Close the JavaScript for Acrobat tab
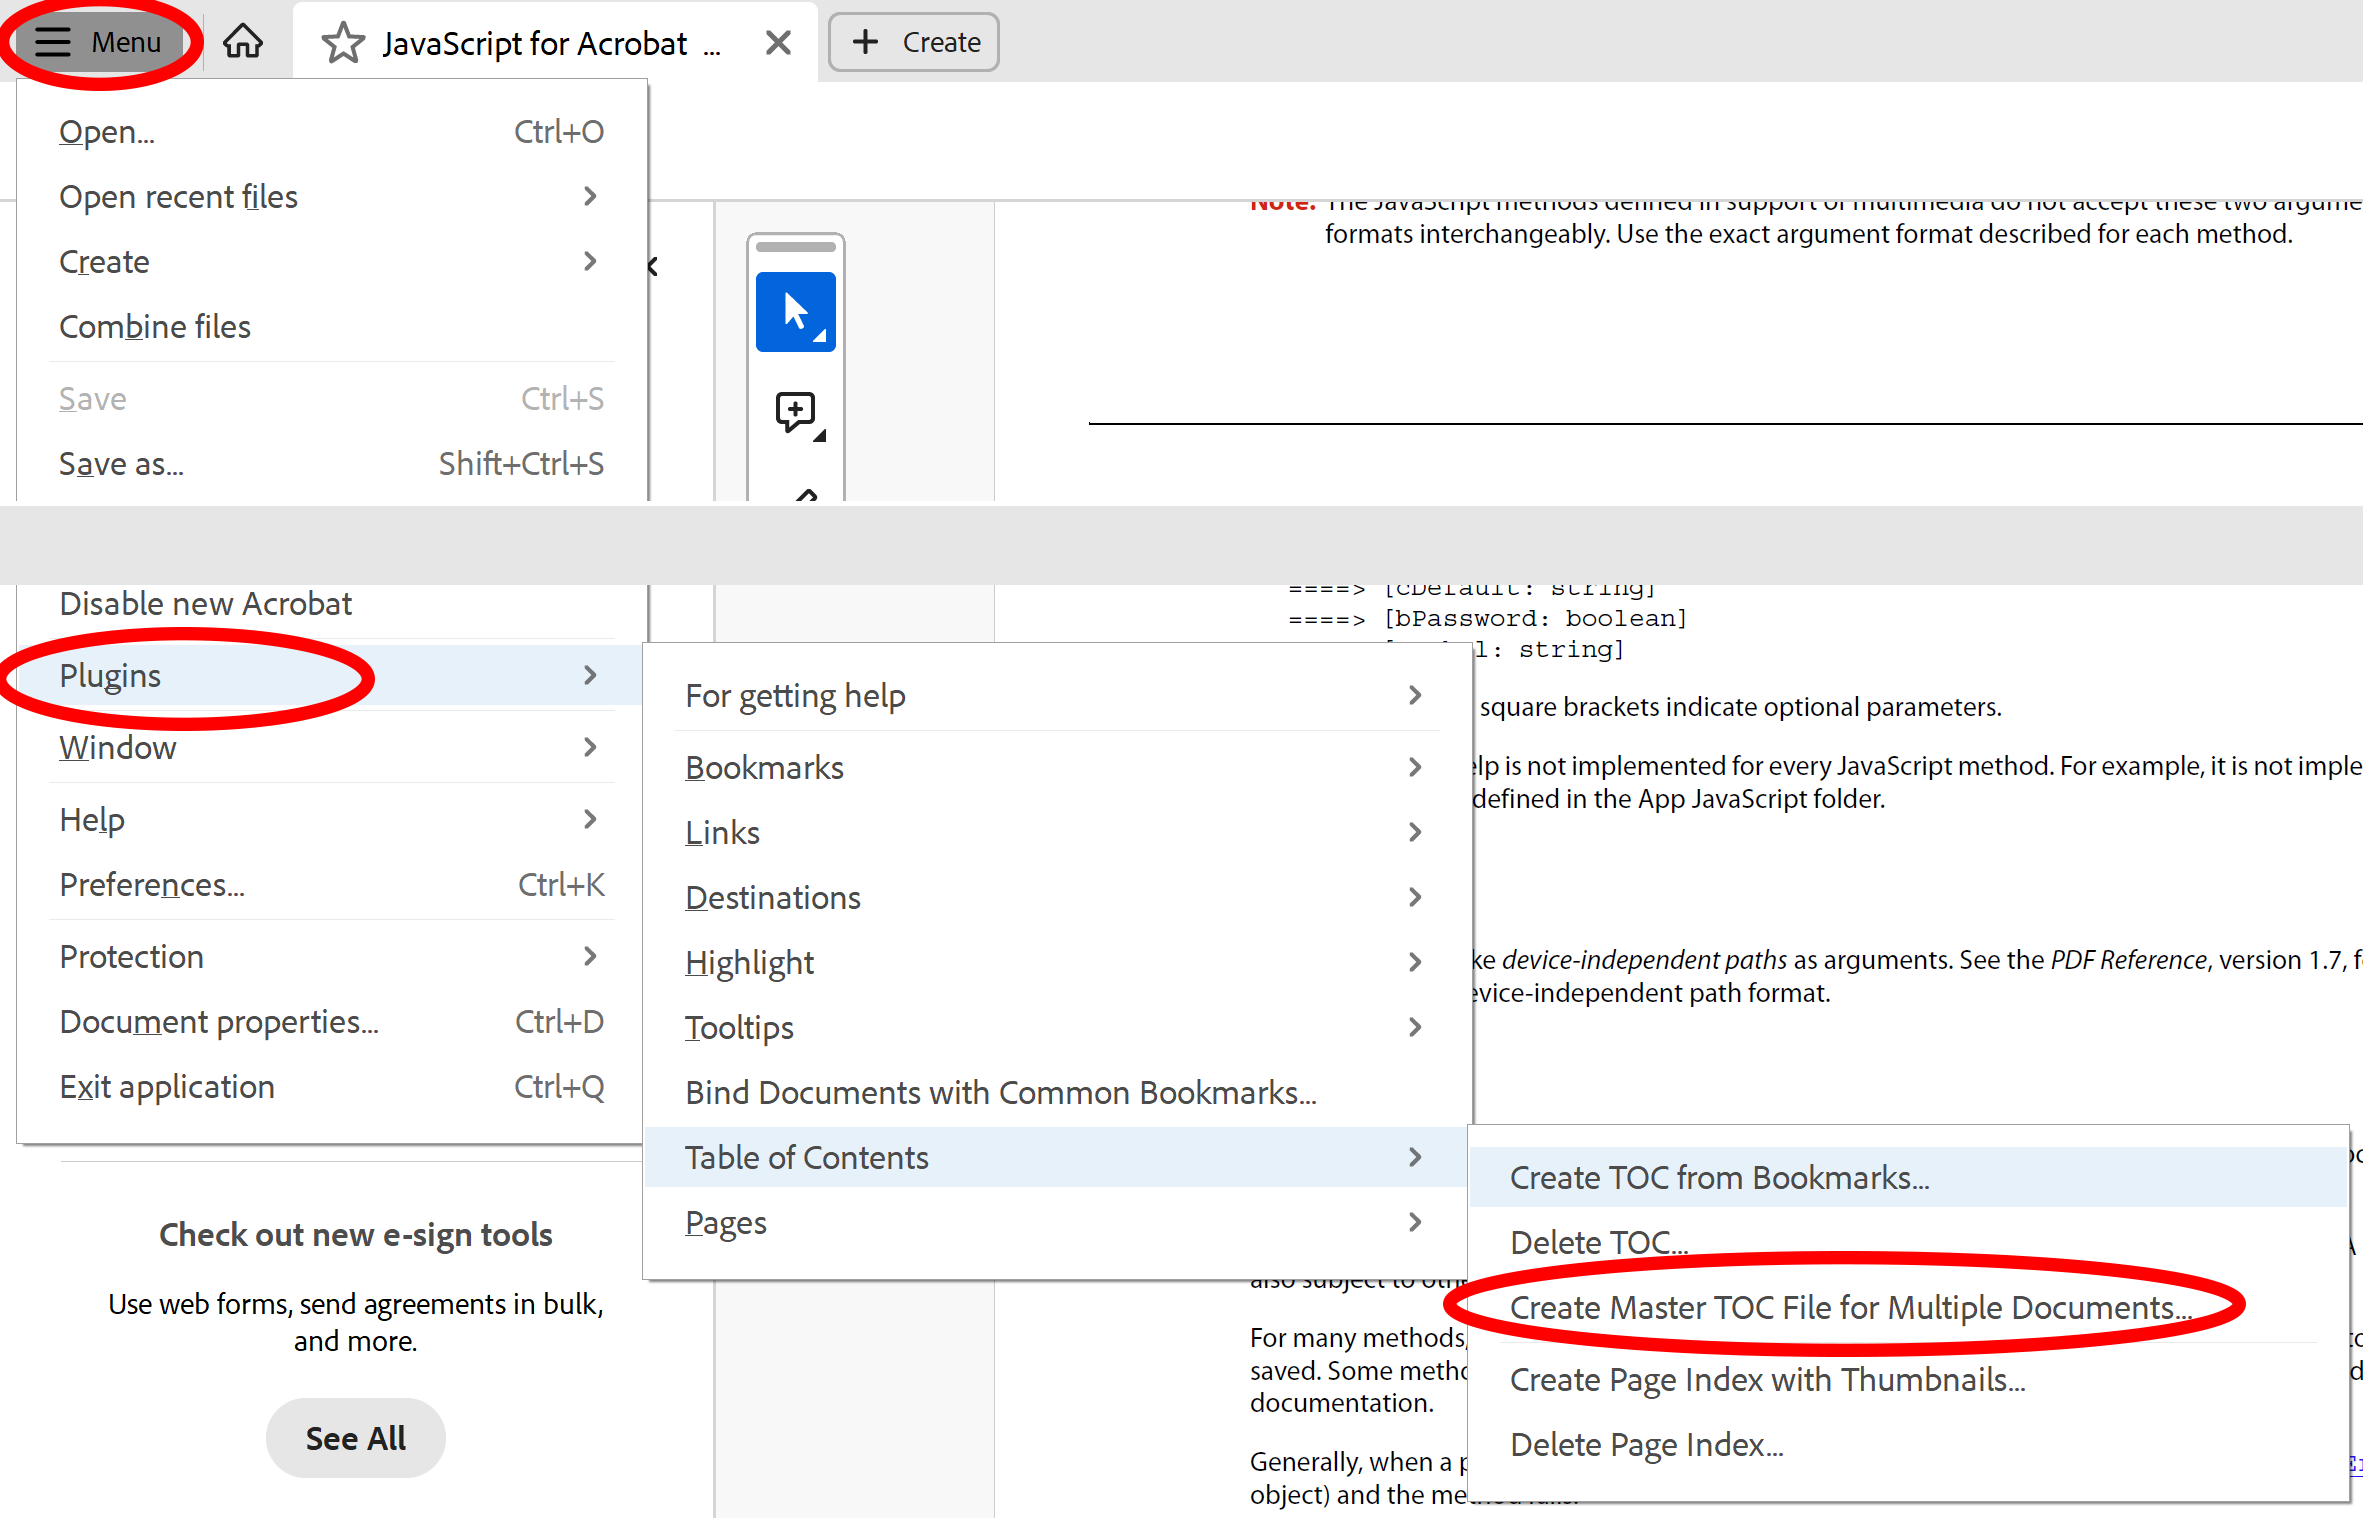This screenshot has height=1518, width=2363. (x=778, y=43)
